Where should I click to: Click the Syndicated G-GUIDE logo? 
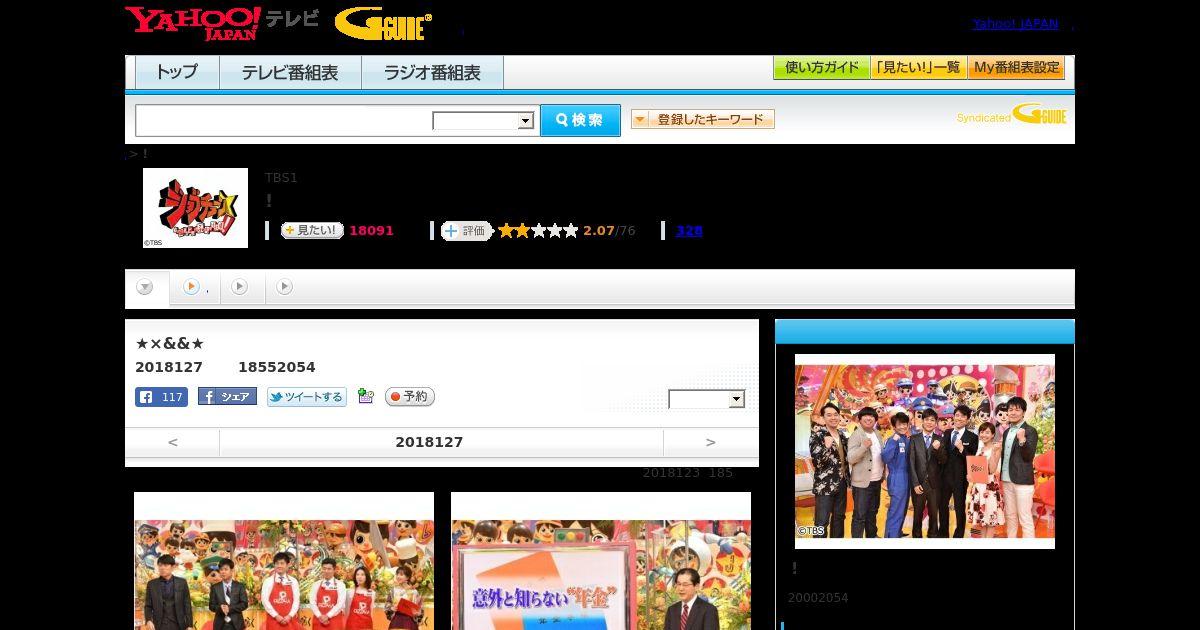pos(1012,114)
